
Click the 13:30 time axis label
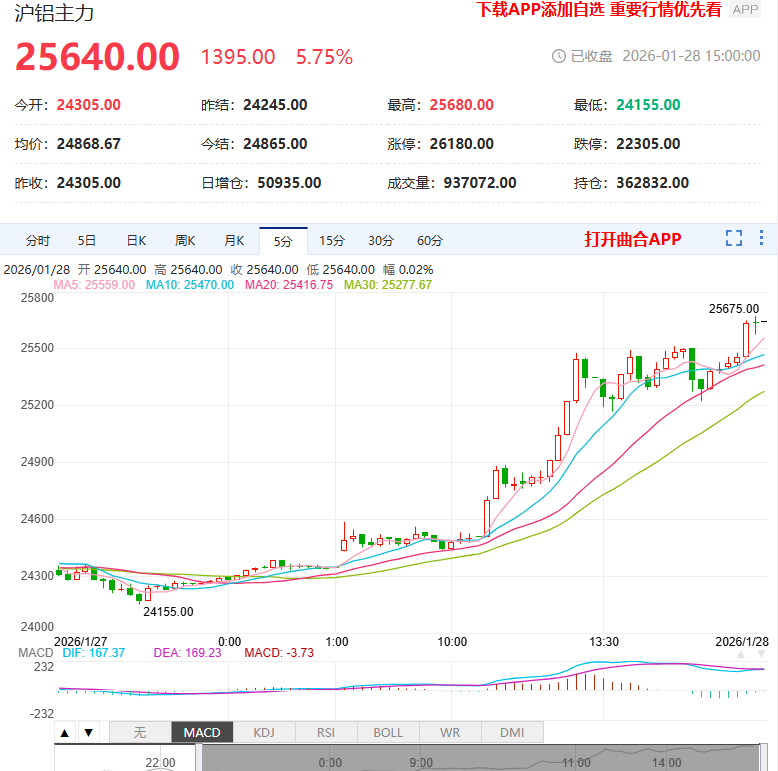[x=604, y=642]
